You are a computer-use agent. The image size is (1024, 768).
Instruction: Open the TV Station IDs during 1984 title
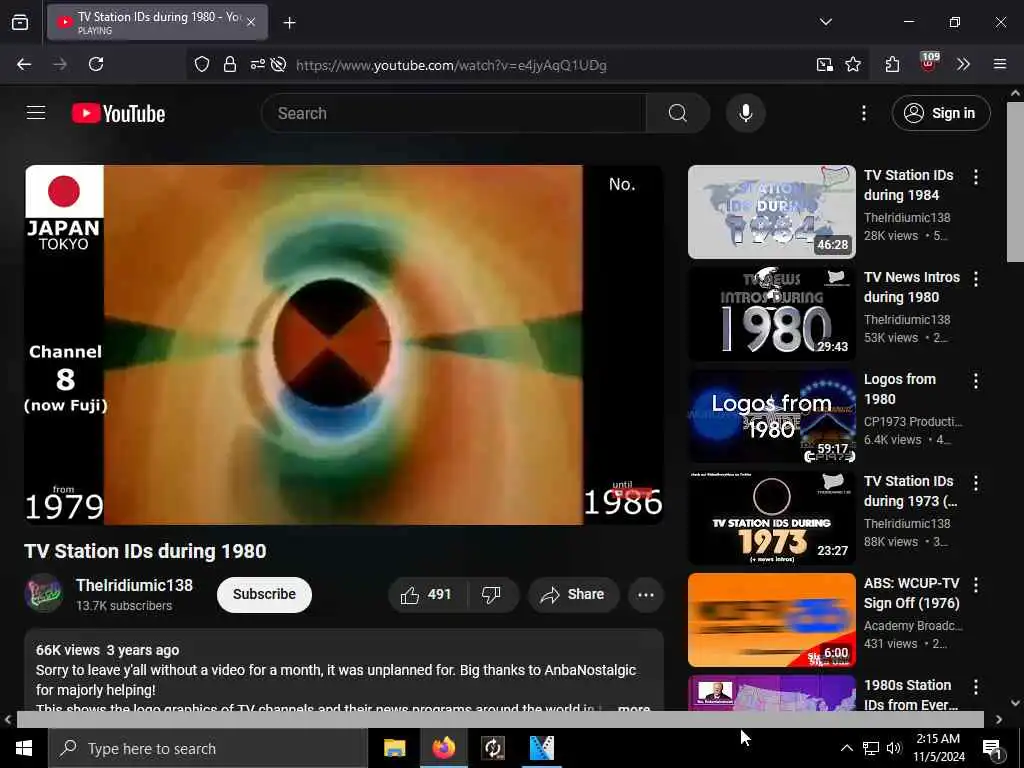point(908,185)
